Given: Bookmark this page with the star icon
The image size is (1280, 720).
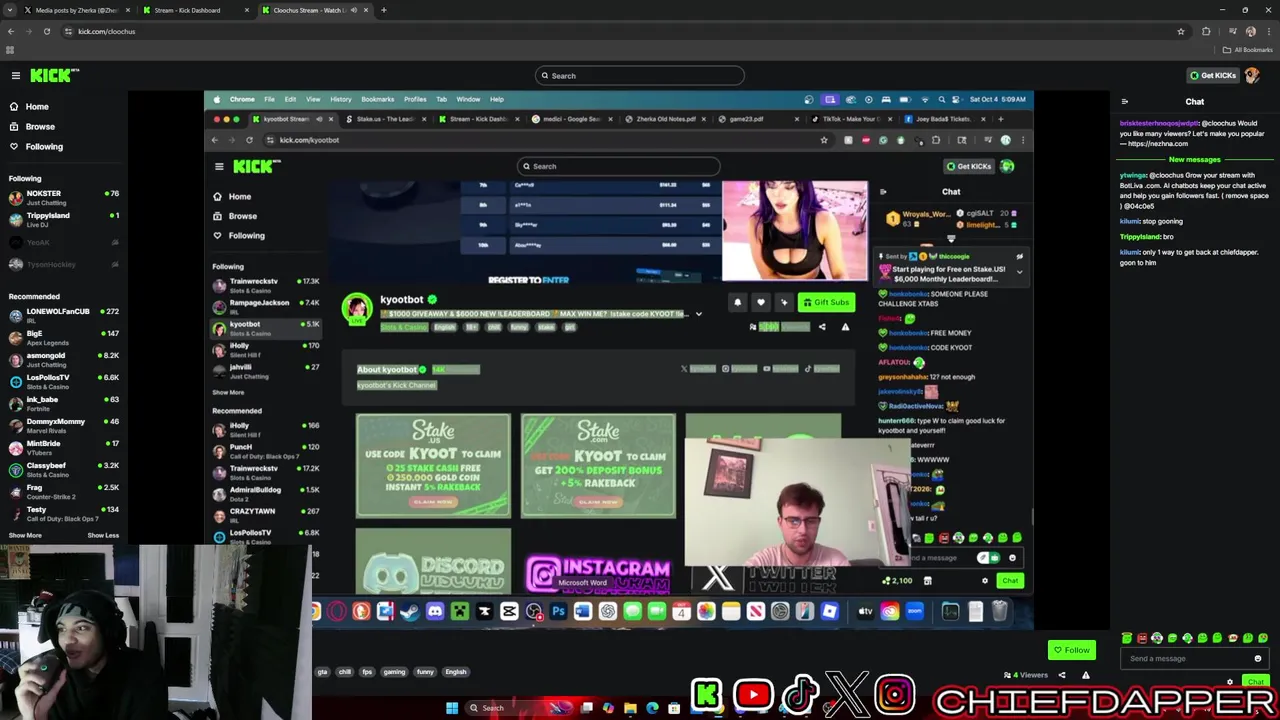Looking at the screenshot, I should click(1181, 31).
